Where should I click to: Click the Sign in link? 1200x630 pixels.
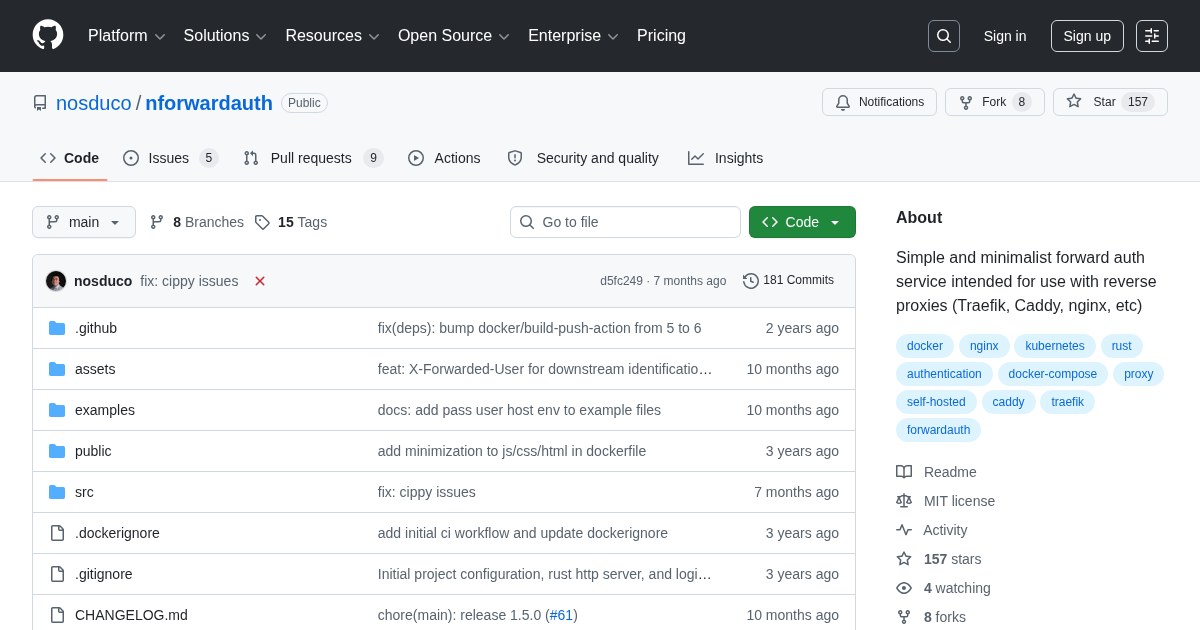click(x=1005, y=36)
